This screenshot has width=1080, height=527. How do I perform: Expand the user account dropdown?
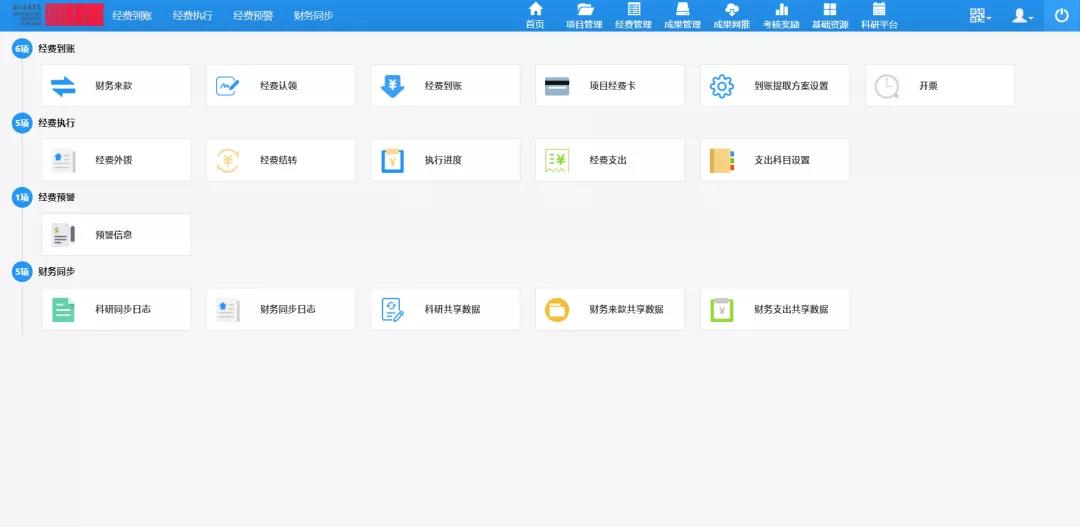coord(1023,15)
